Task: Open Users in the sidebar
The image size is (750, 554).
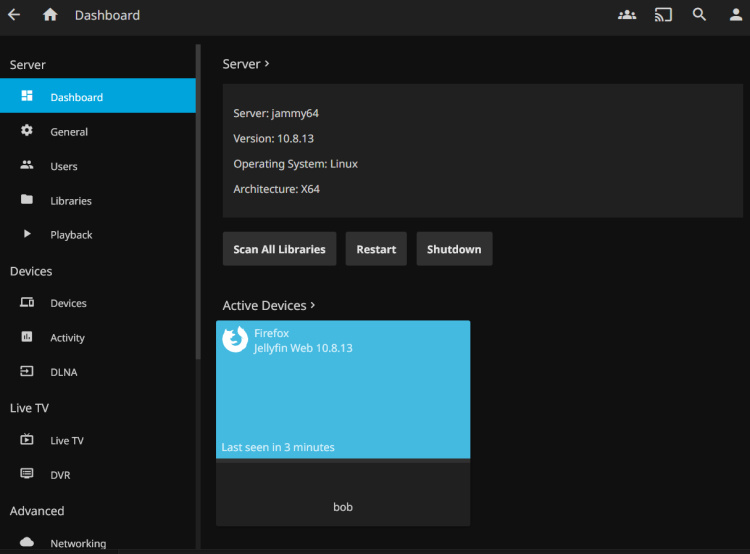Action: (x=64, y=166)
